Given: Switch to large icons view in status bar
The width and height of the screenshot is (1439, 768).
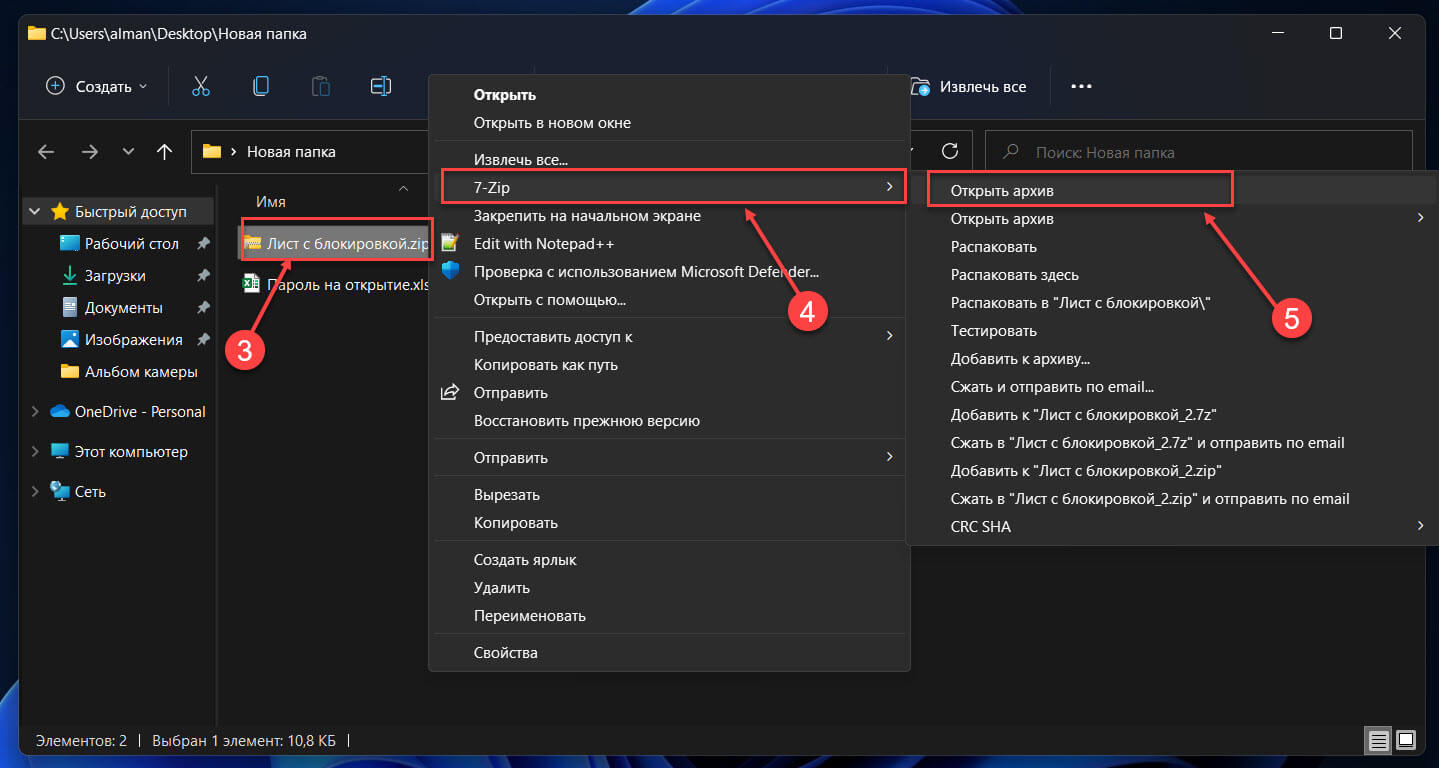Looking at the screenshot, I should [x=1406, y=741].
